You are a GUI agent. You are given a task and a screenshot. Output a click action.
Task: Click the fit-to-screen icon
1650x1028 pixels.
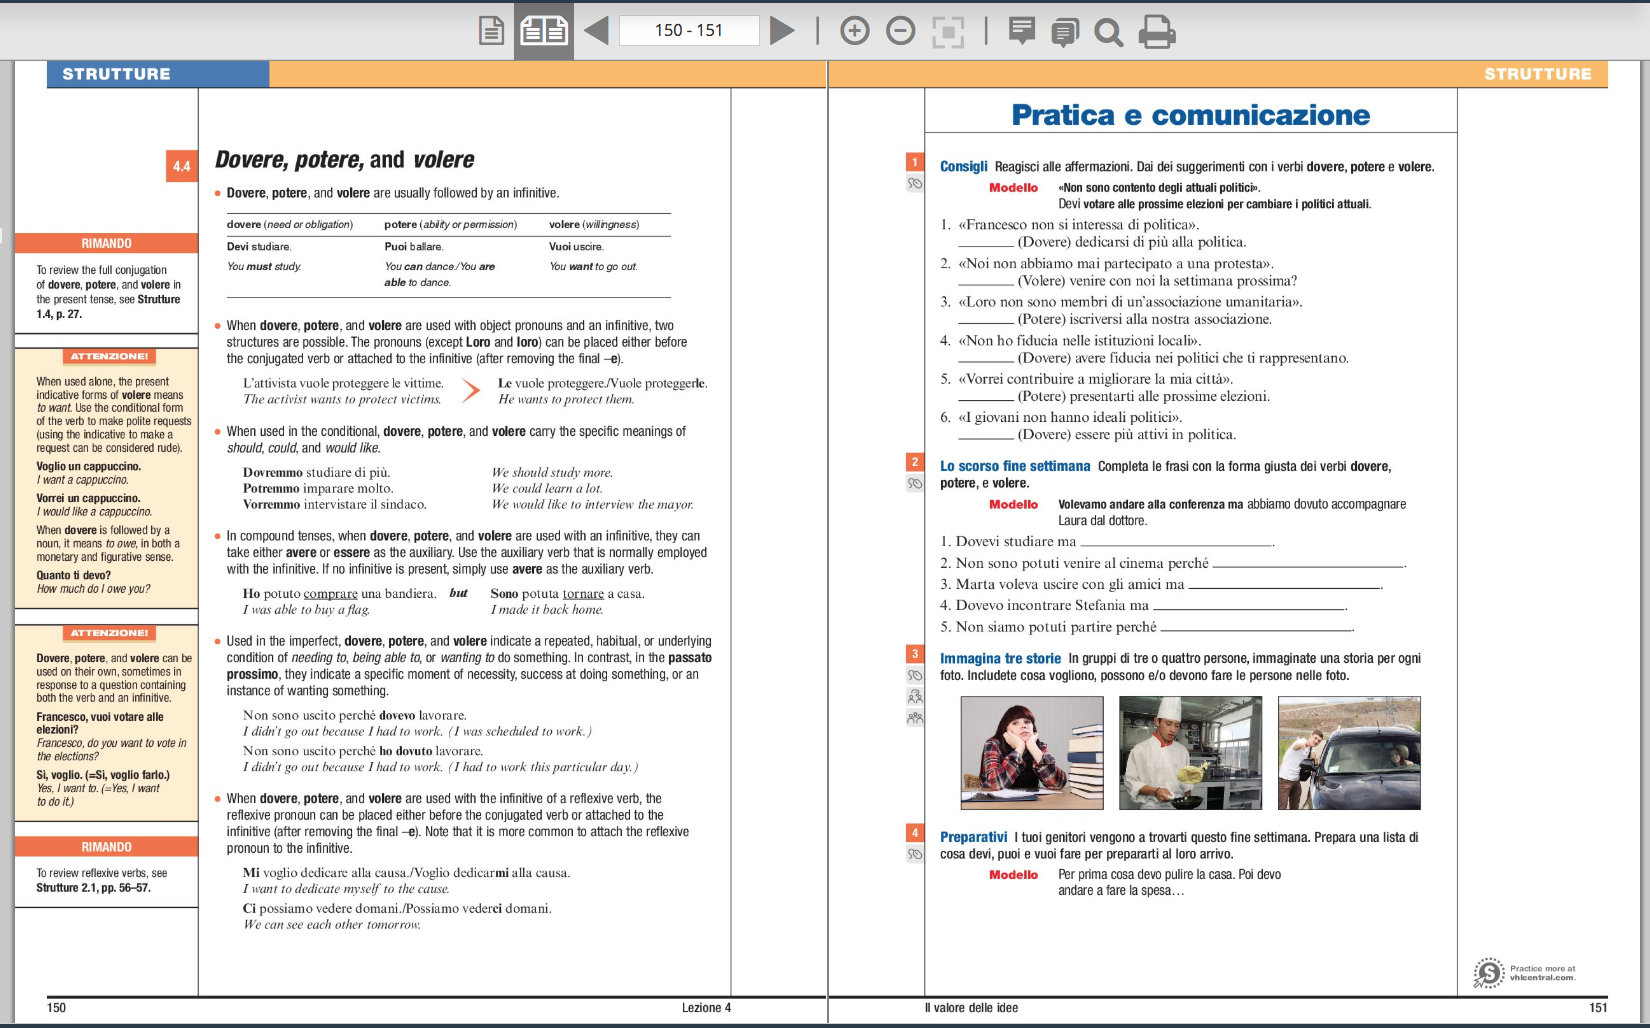947,32
